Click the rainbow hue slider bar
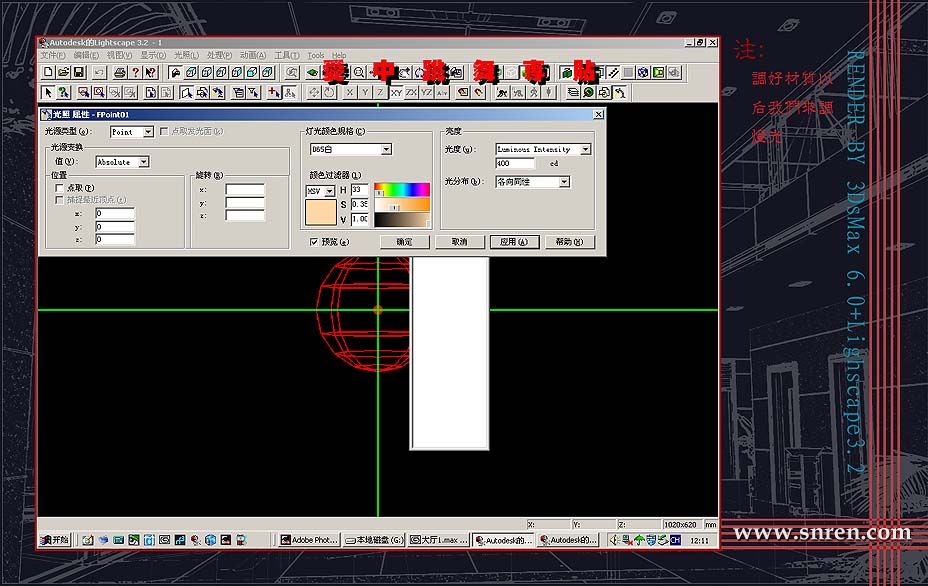Viewport: 928px width, 586px height. coord(402,189)
